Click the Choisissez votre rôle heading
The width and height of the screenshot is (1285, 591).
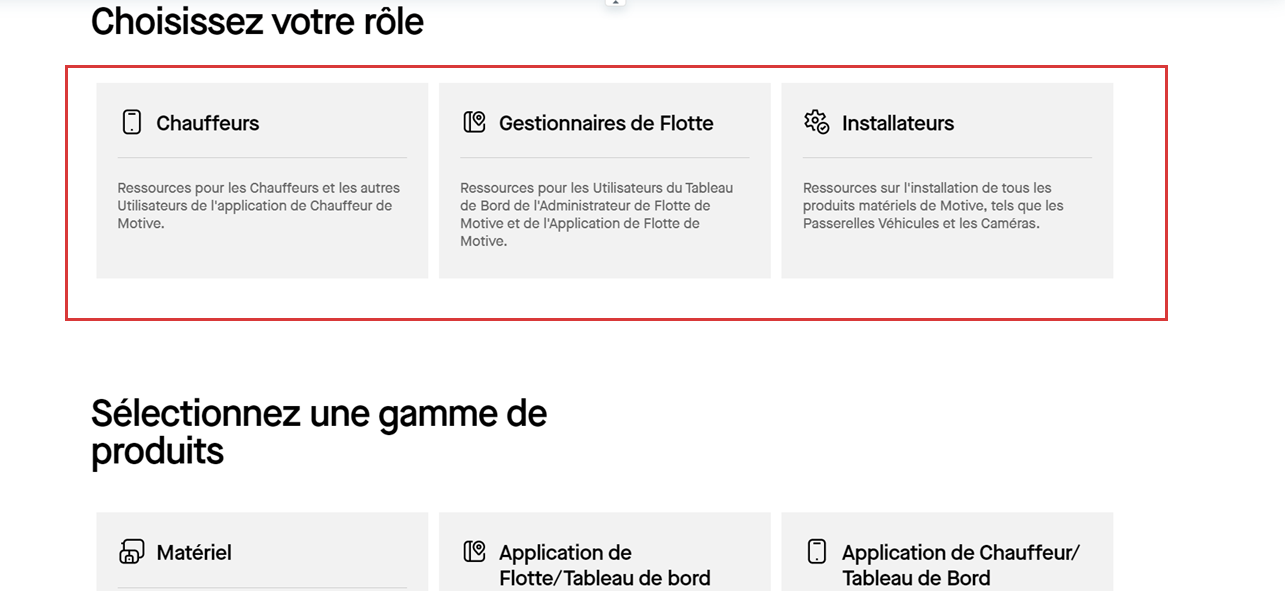(257, 21)
